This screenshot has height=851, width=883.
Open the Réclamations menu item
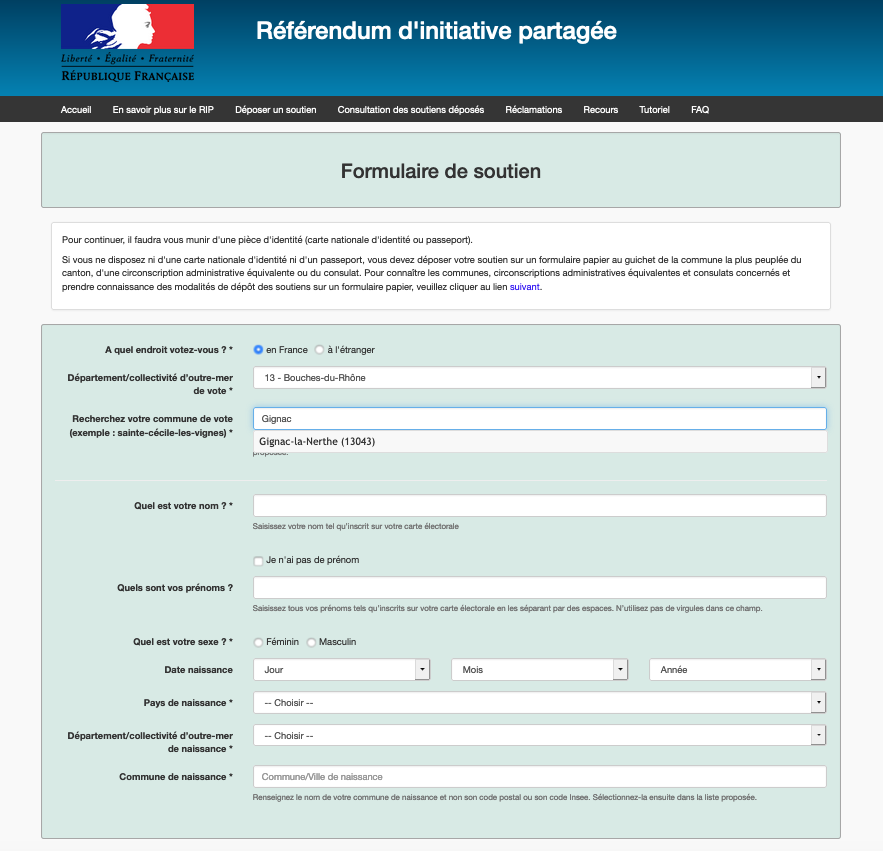(x=534, y=110)
